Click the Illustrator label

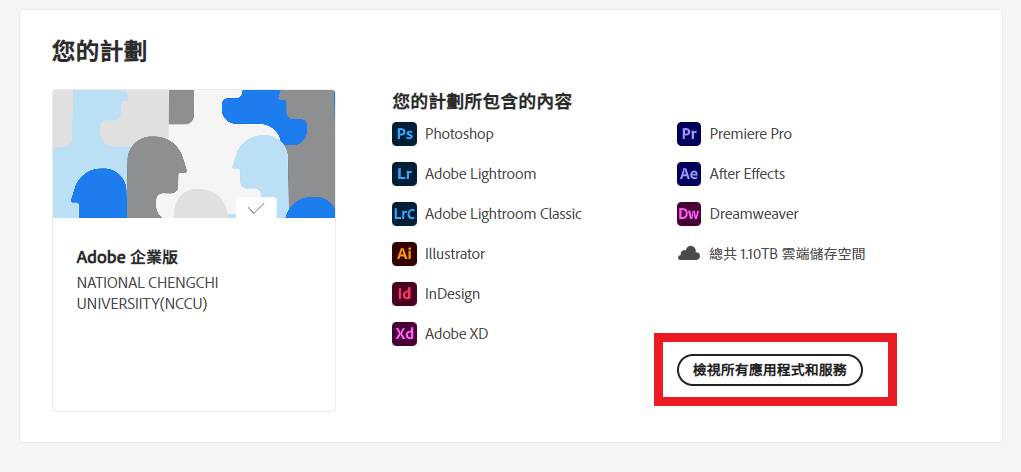point(455,254)
